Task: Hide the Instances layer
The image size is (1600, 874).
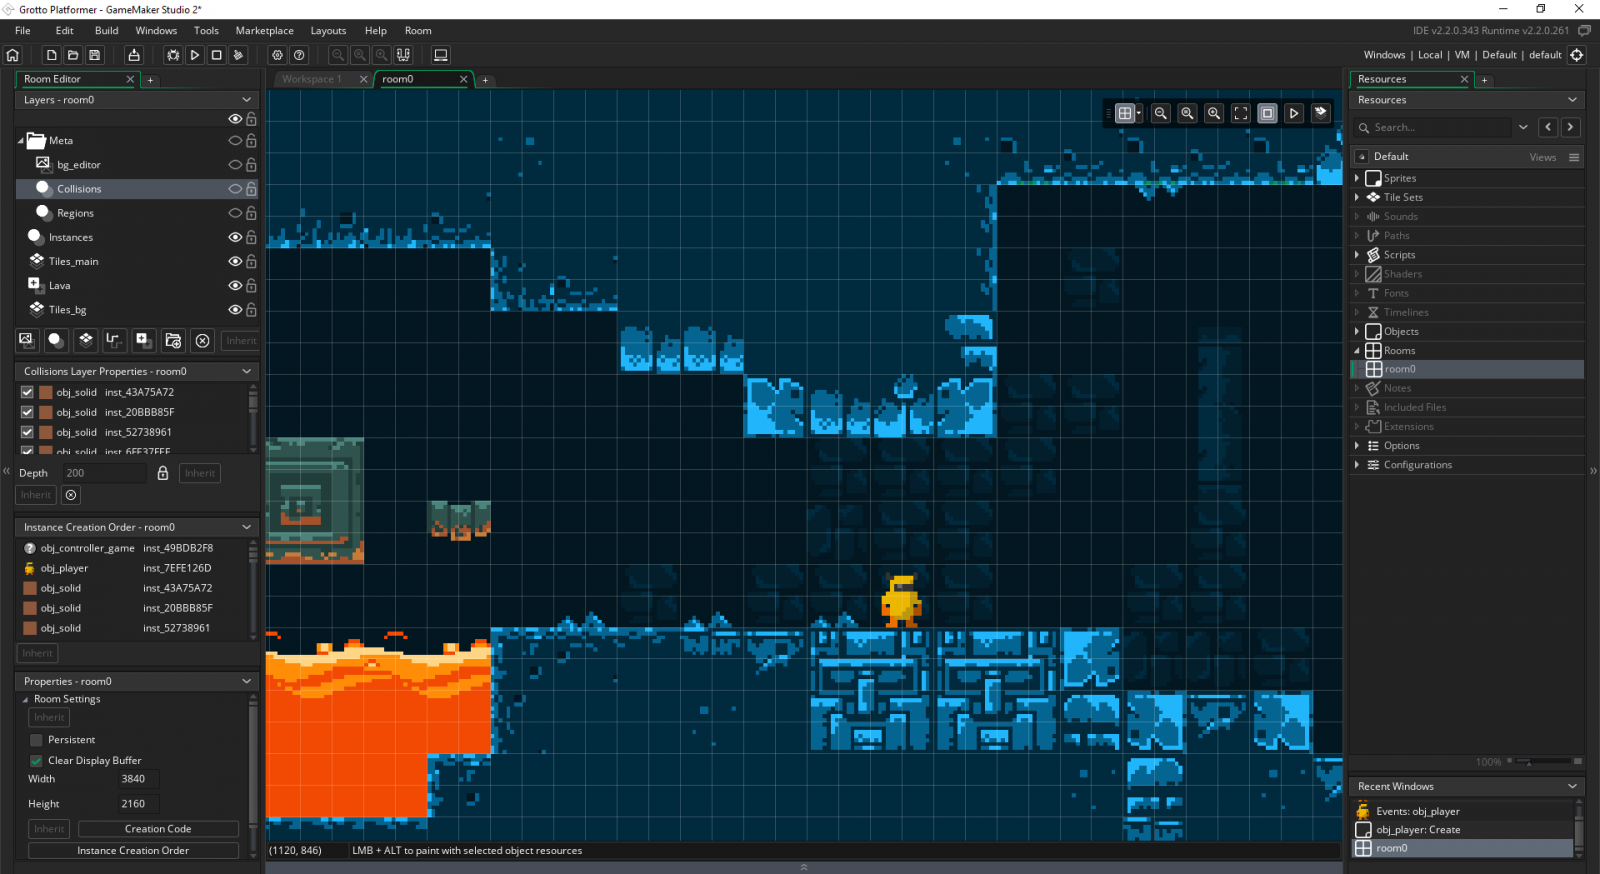Action: point(235,237)
